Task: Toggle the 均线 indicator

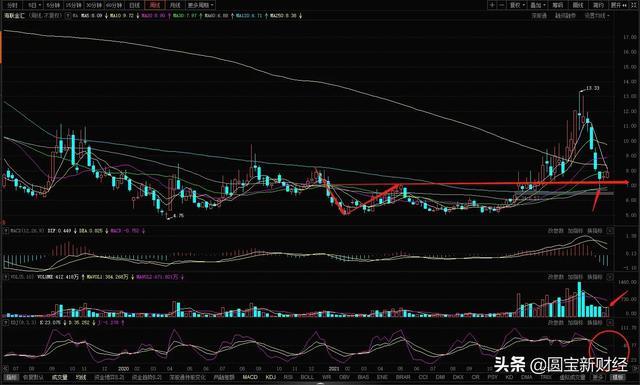Action: [x=81, y=377]
